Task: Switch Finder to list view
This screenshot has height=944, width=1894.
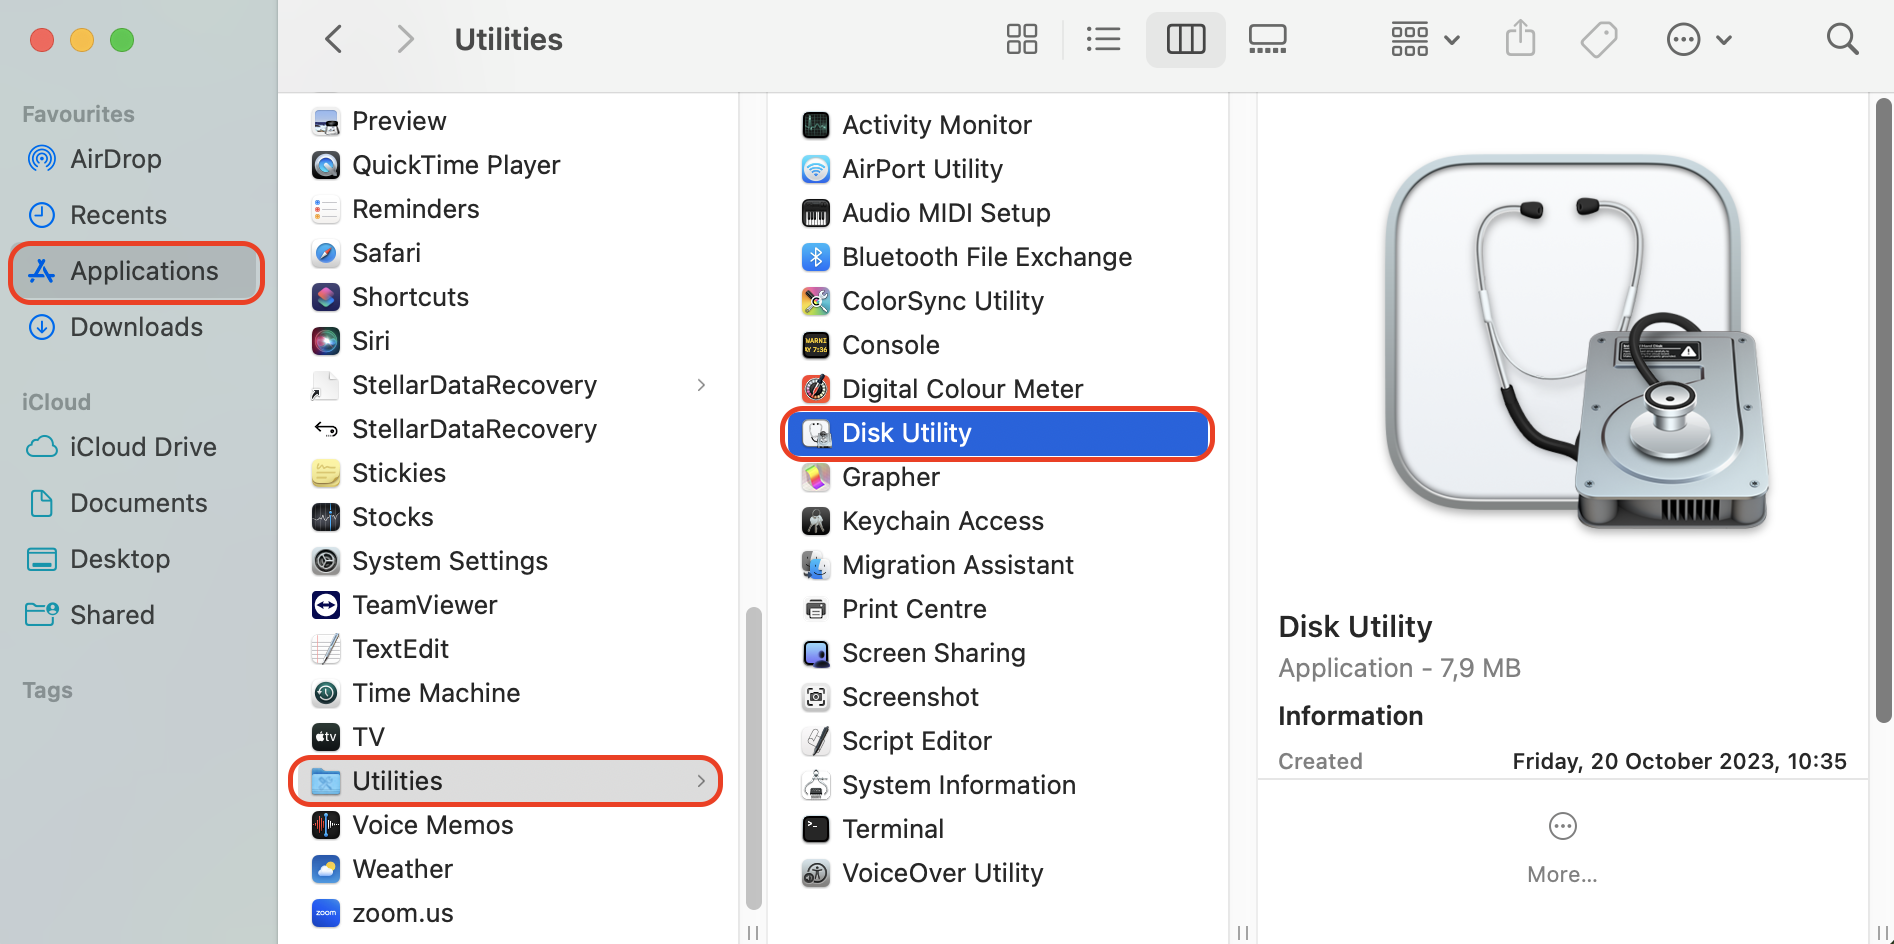Action: tap(1103, 39)
